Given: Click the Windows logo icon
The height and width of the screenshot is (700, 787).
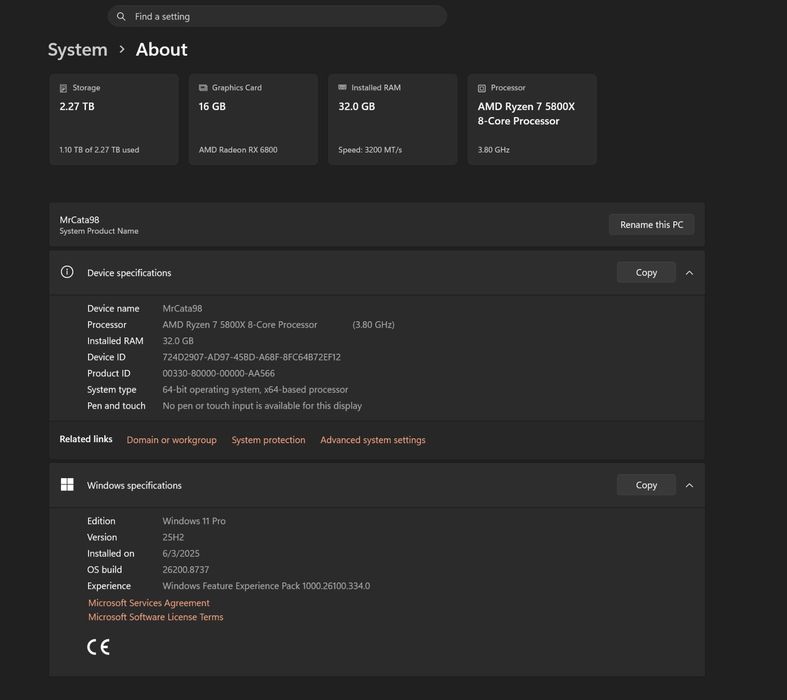Looking at the screenshot, I should (67, 484).
